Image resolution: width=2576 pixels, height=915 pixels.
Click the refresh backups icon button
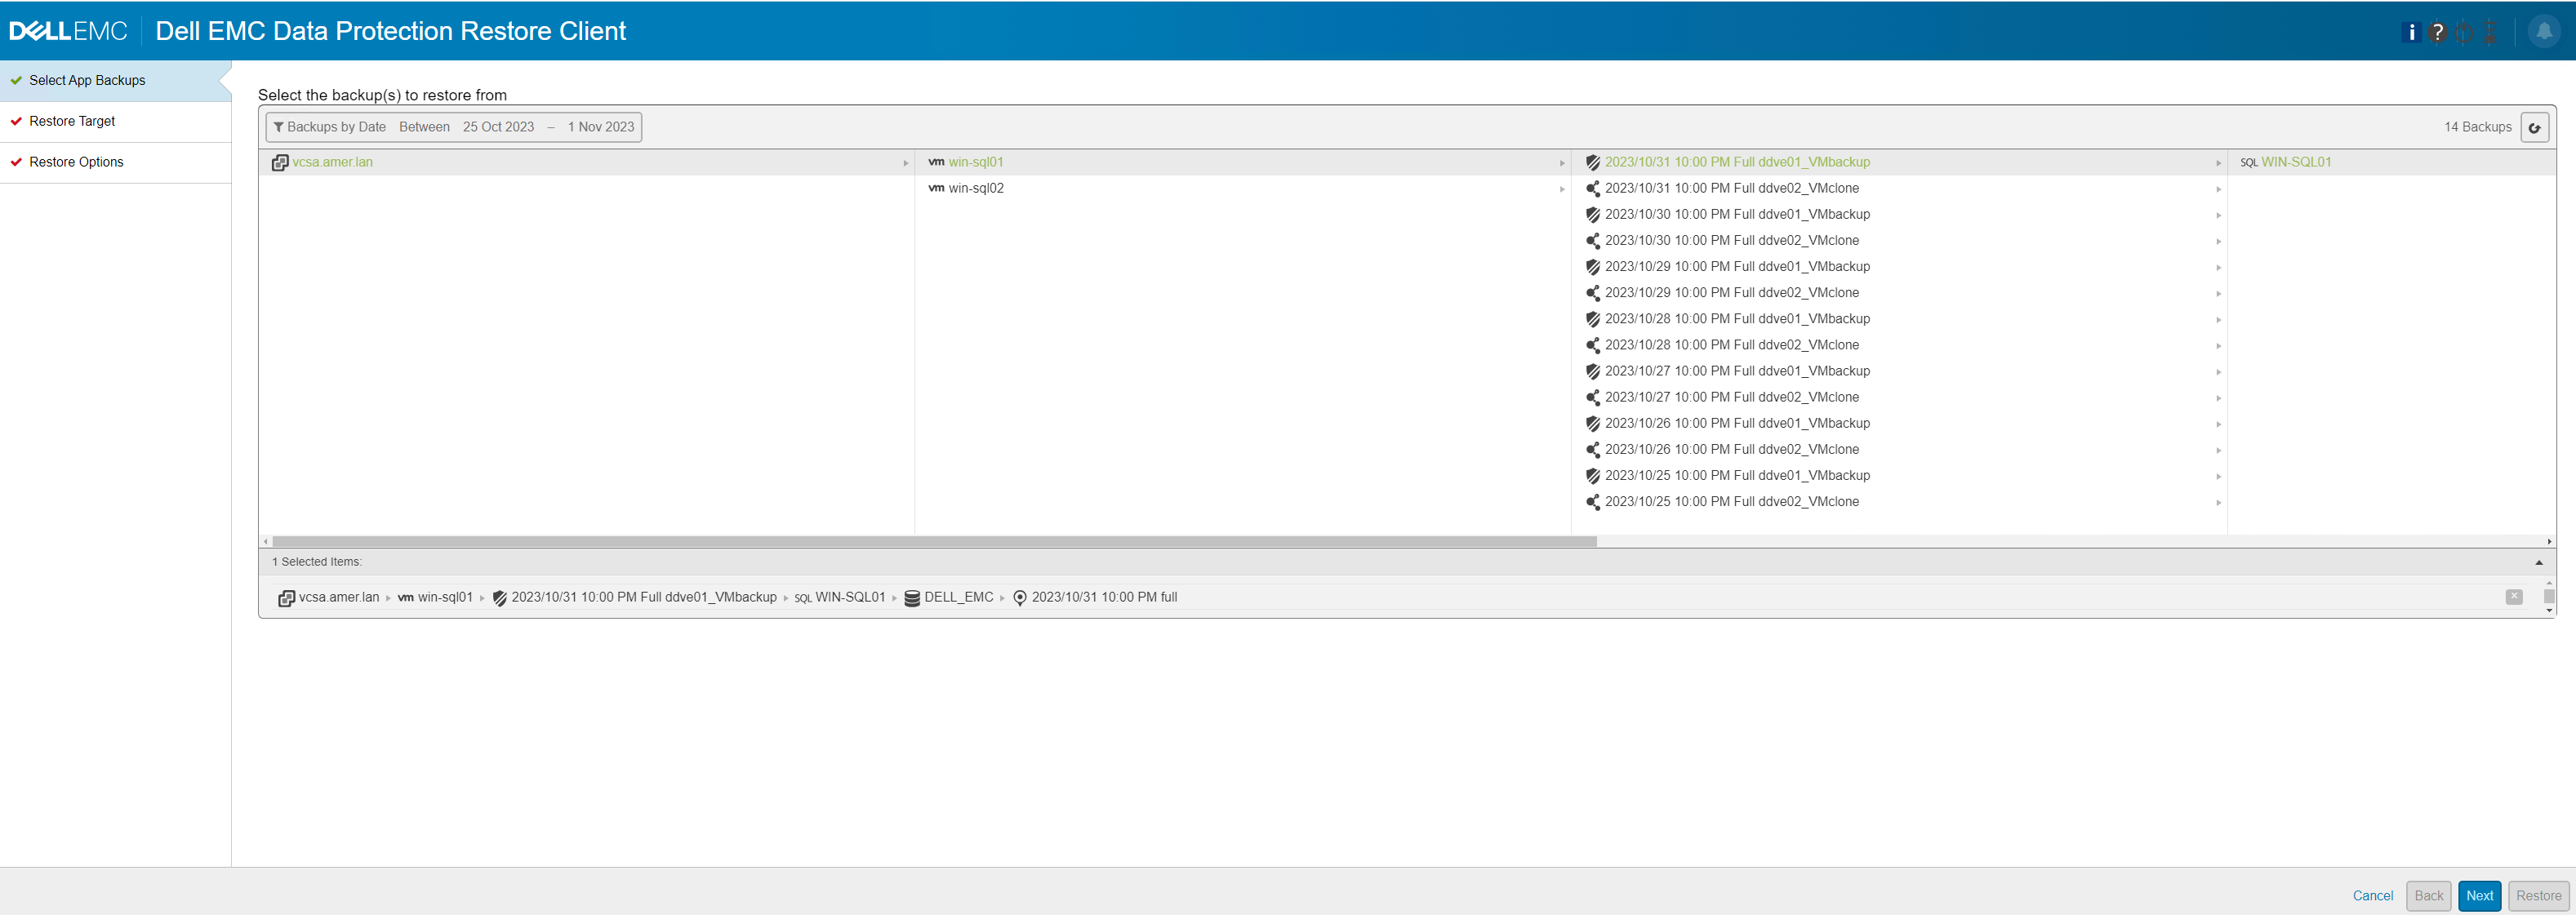(2534, 127)
